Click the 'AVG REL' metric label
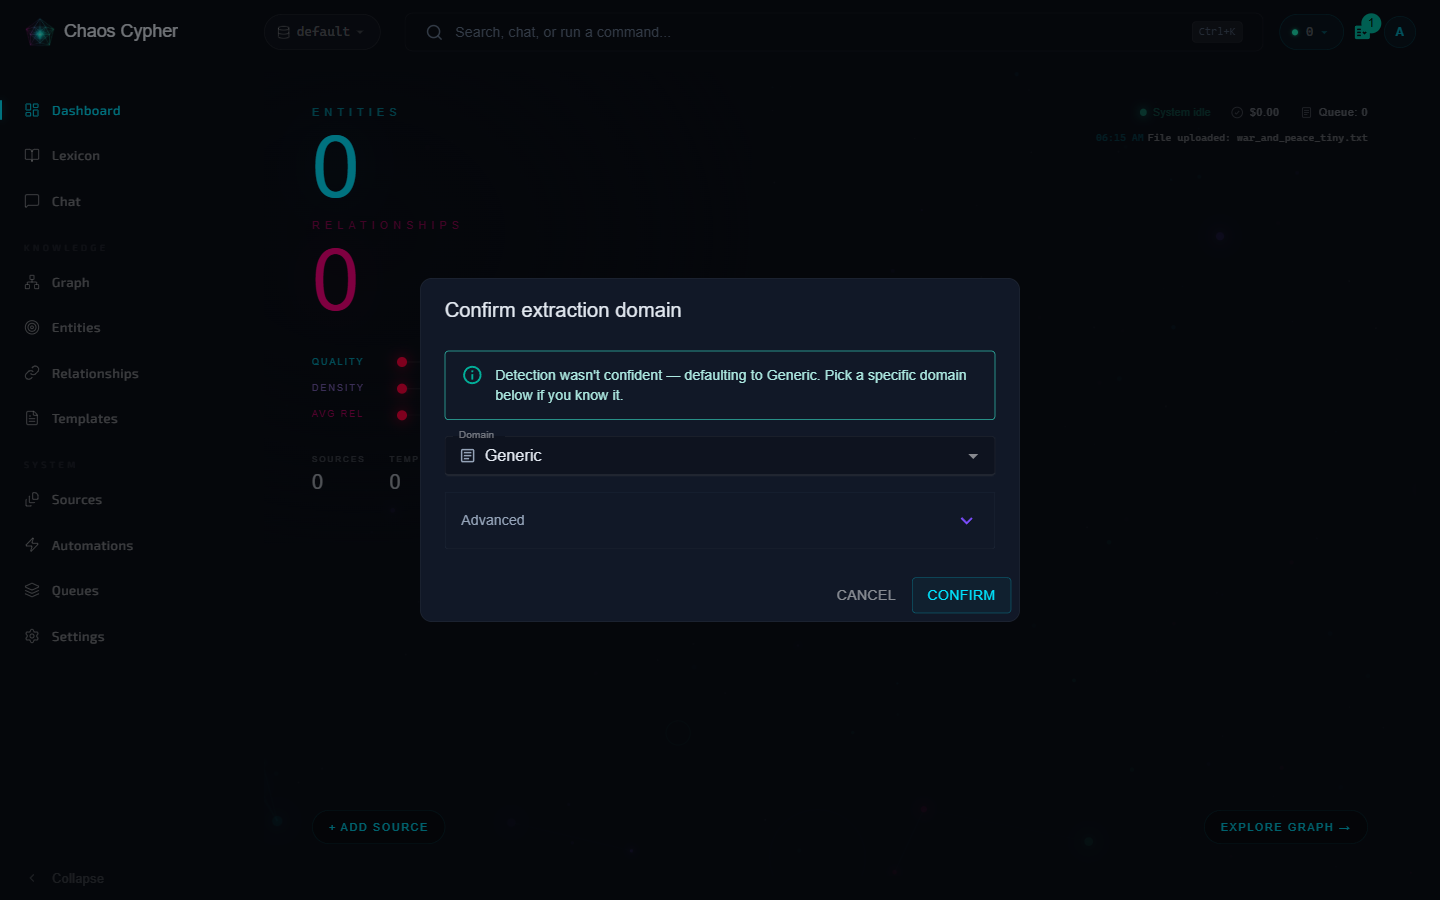This screenshot has width=1440, height=900. [x=337, y=414]
